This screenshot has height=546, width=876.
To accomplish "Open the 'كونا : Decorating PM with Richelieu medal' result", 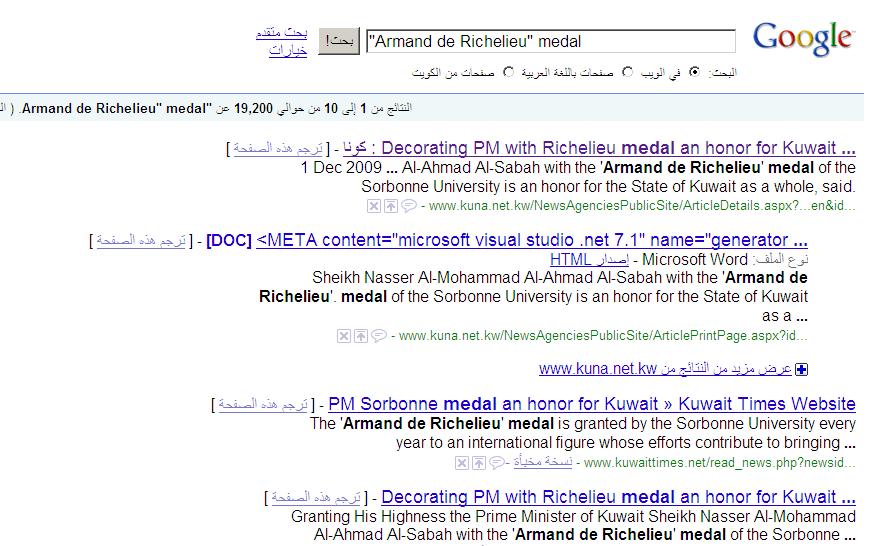I will point(599,148).
